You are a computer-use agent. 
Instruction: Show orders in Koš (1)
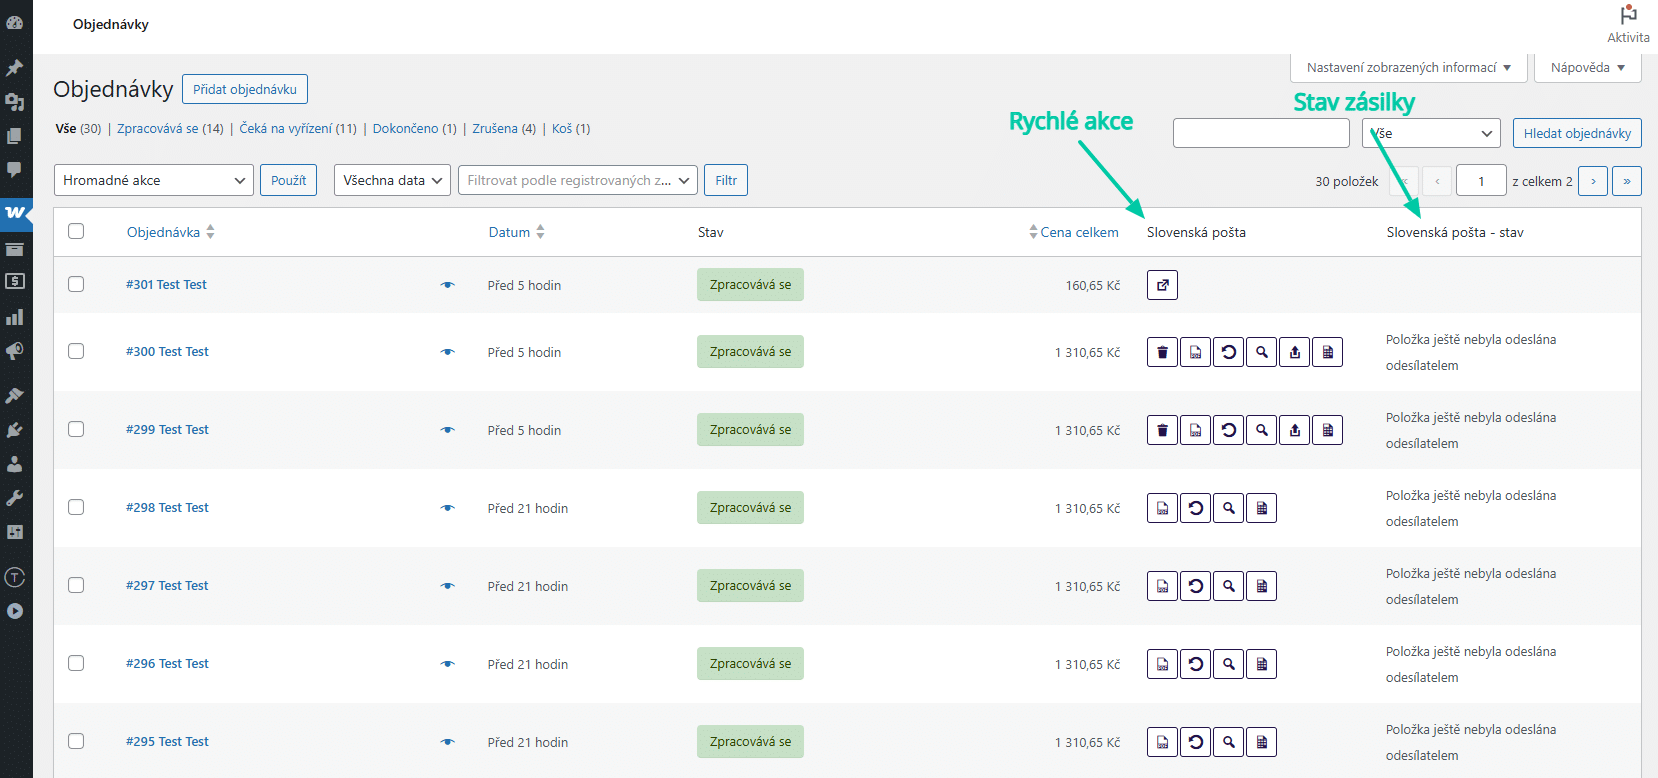tap(571, 128)
